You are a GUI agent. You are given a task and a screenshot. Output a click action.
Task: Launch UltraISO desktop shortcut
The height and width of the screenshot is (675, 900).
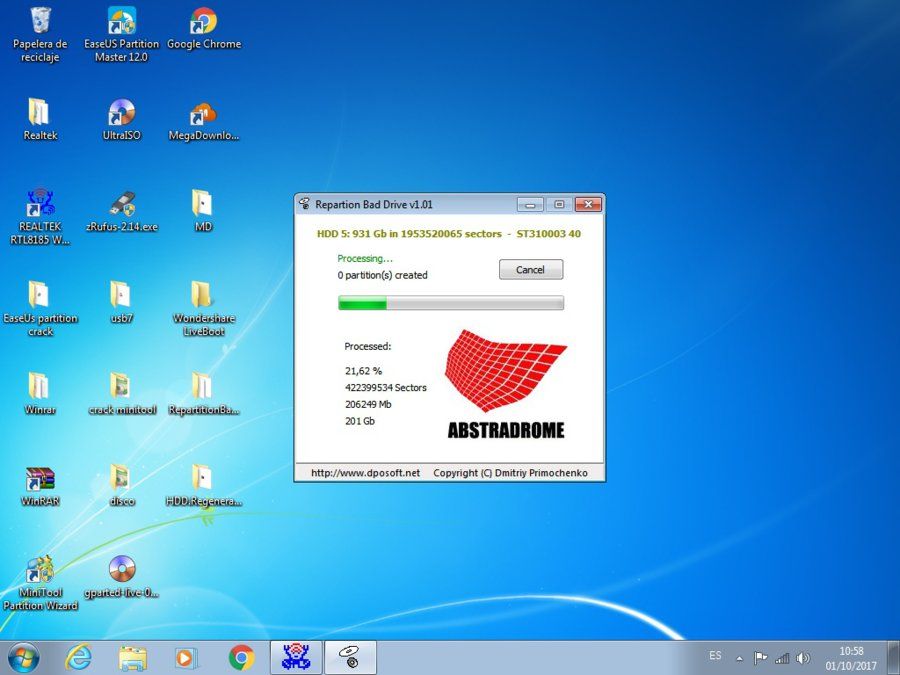point(121,119)
